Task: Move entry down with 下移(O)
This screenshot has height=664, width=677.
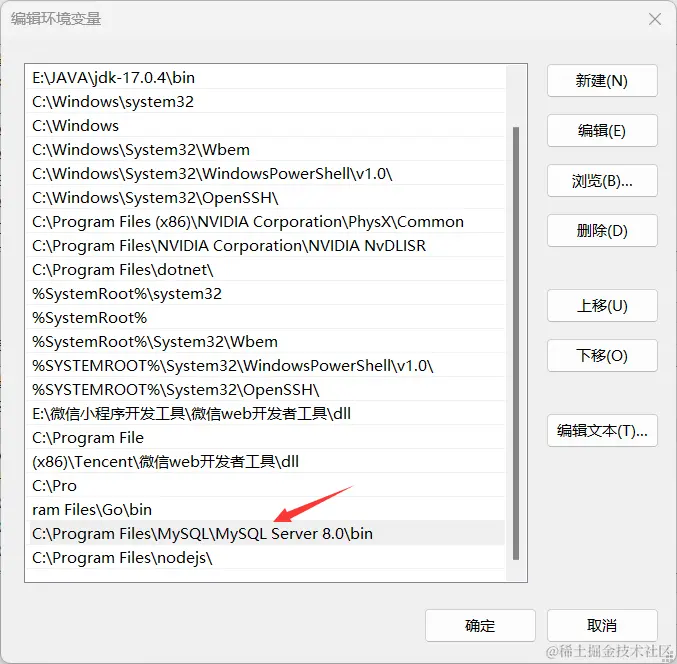Action: coord(602,355)
